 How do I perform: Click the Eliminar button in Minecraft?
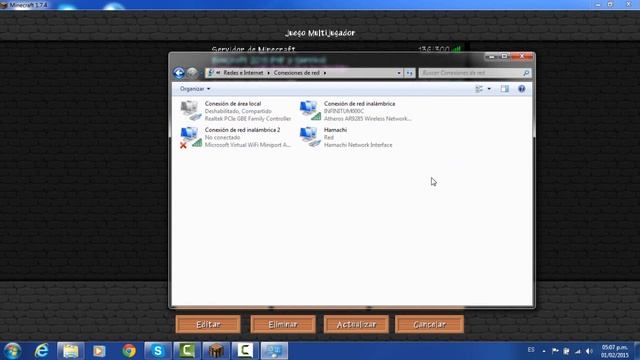coord(283,324)
